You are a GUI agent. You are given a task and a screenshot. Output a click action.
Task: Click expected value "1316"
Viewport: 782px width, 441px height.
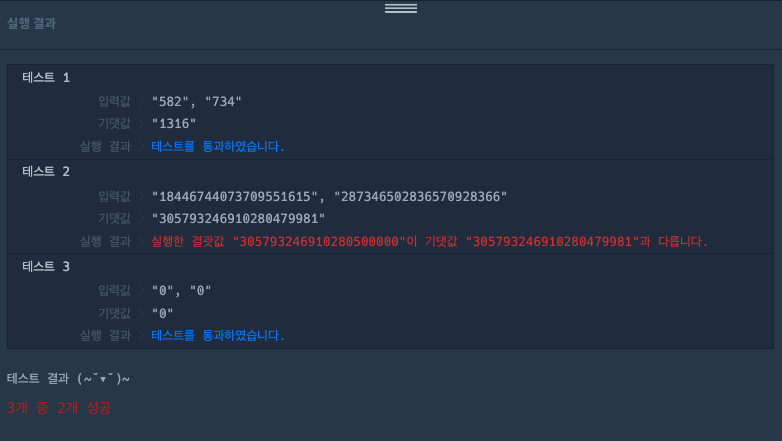click(x=174, y=124)
